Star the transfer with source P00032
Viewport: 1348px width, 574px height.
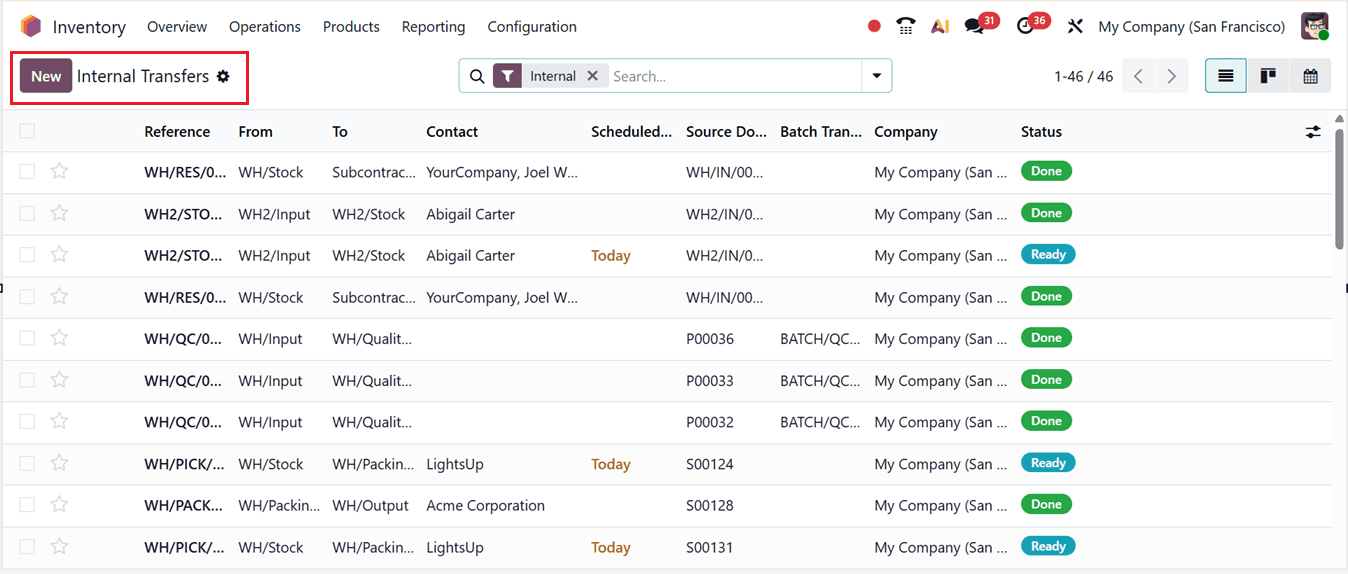pos(59,421)
